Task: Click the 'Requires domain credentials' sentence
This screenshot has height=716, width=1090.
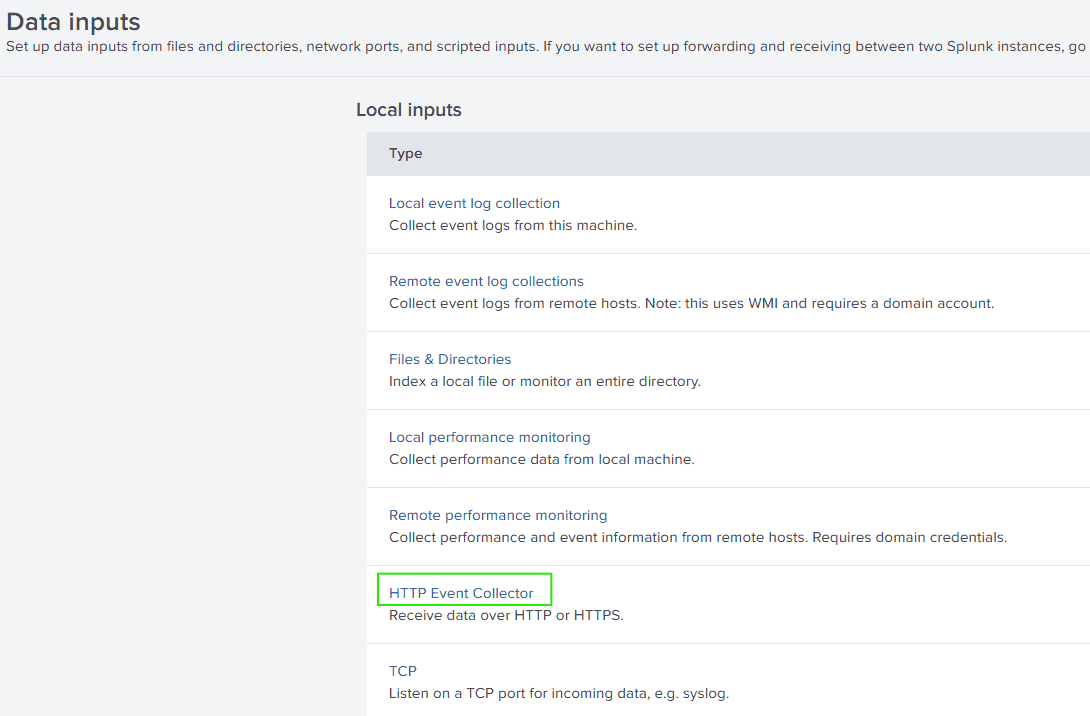Action: 909,537
